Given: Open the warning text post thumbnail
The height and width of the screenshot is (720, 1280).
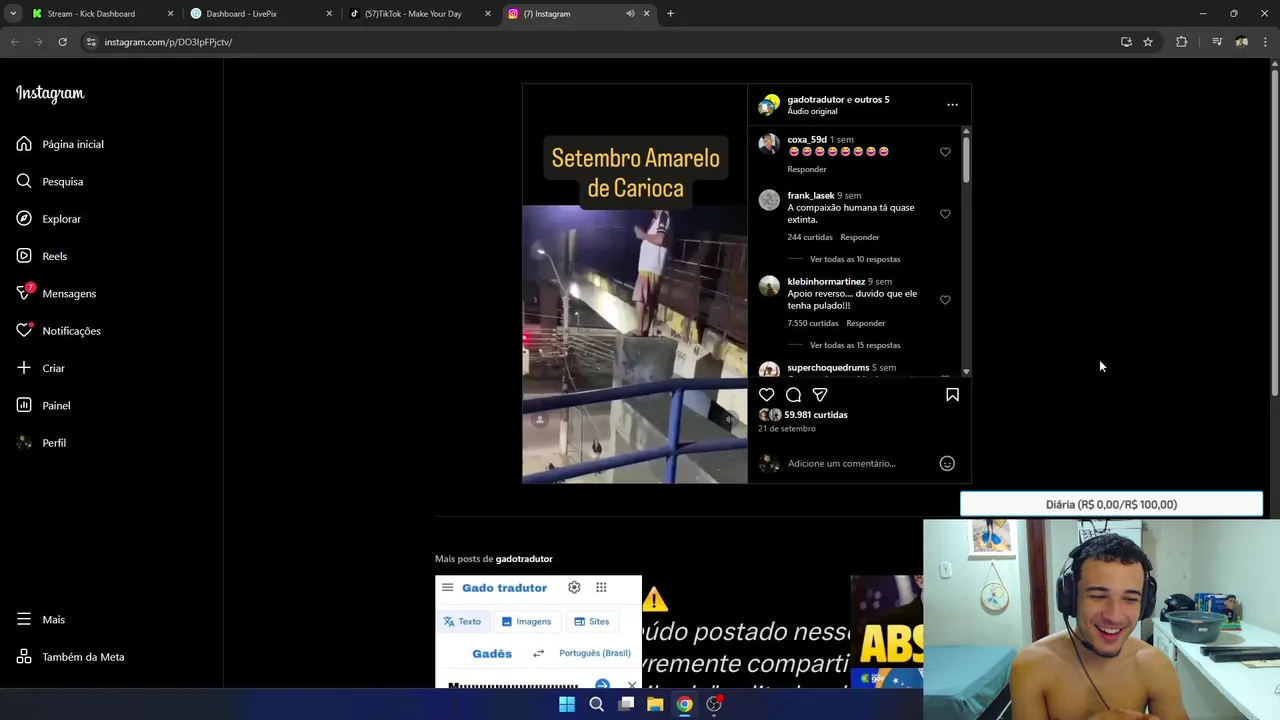Looking at the screenshot, I should [x=745, y=632].
